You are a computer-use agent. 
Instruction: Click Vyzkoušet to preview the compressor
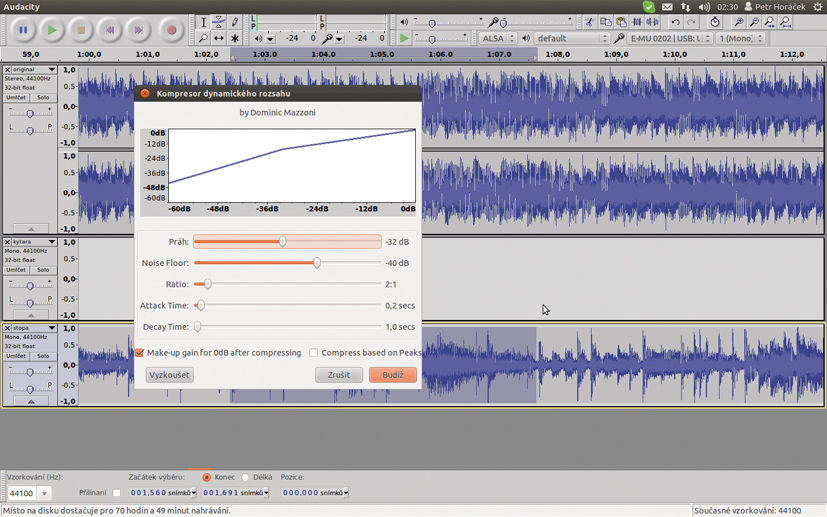tap(169, 375)
